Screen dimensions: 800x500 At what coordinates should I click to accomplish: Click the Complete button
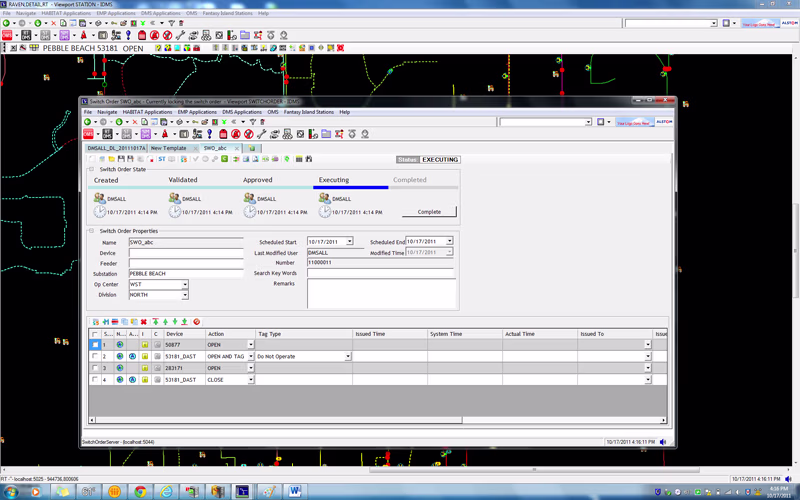[x=429, y=212]
